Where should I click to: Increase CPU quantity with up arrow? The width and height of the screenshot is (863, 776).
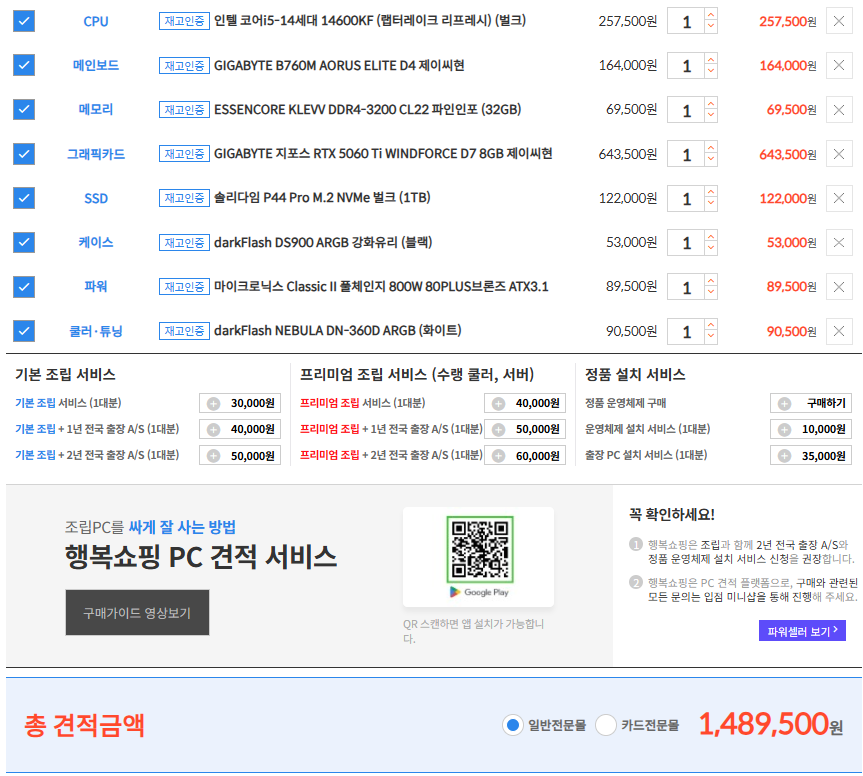coord(711,15)
